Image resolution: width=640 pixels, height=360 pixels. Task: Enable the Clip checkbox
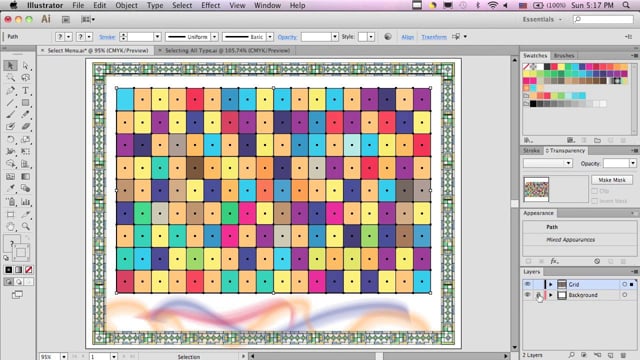[x=595, y=191]
